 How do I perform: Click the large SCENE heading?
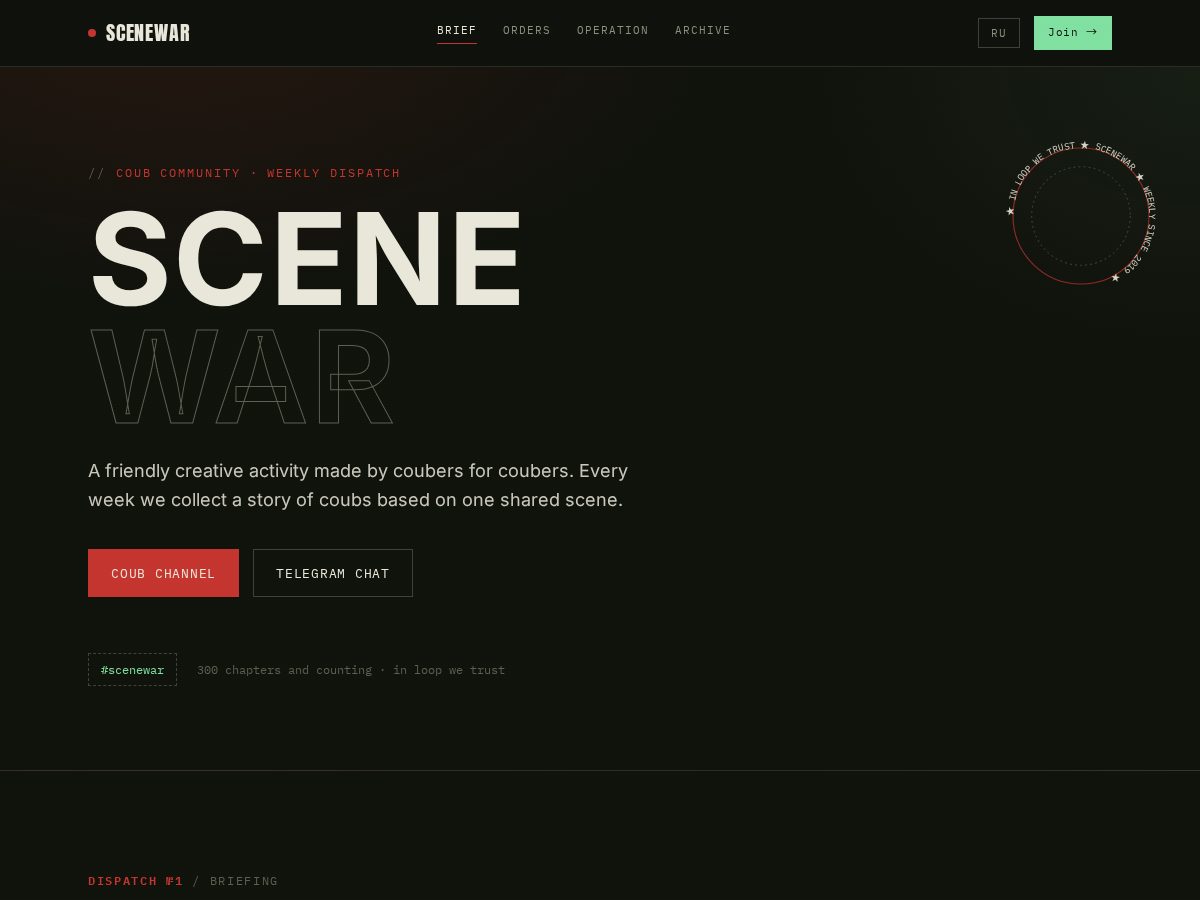306,259
